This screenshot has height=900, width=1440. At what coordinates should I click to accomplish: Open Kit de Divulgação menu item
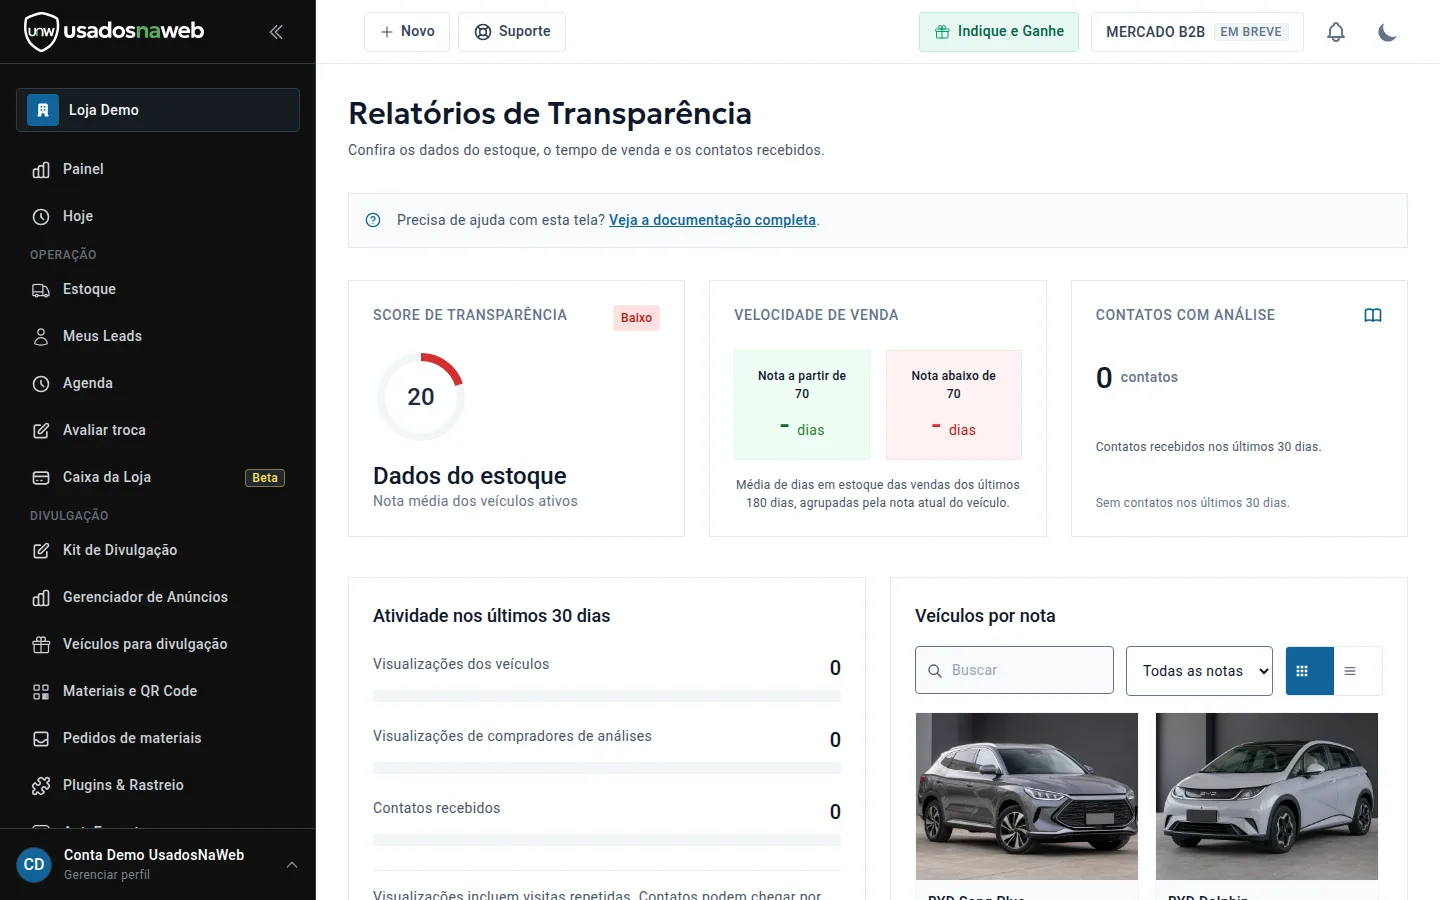pos(158,550)
